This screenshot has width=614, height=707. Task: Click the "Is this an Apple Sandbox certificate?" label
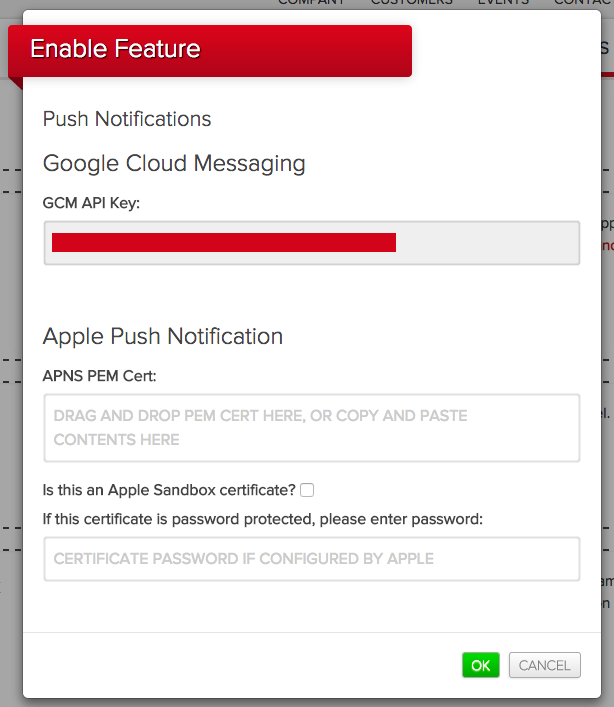tap(169, 490)
